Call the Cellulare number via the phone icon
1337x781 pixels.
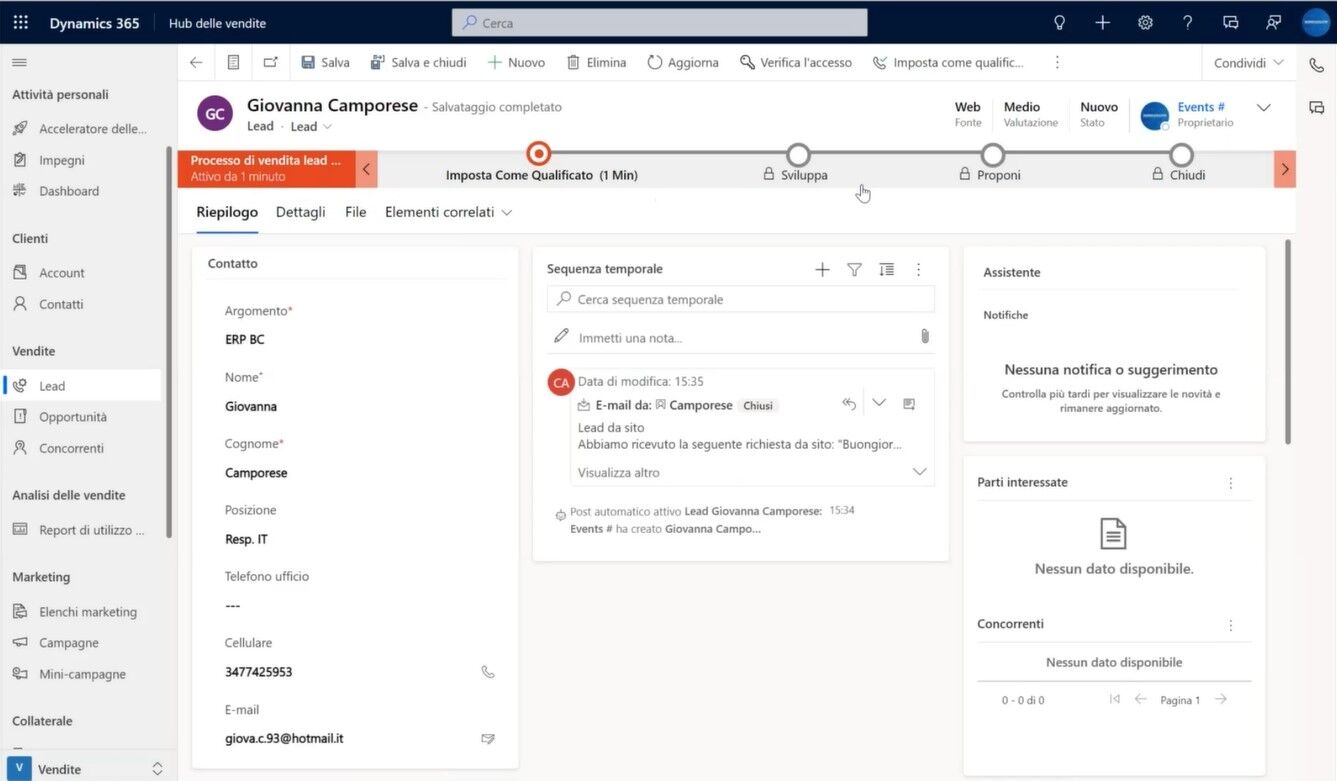coord(488,671)
